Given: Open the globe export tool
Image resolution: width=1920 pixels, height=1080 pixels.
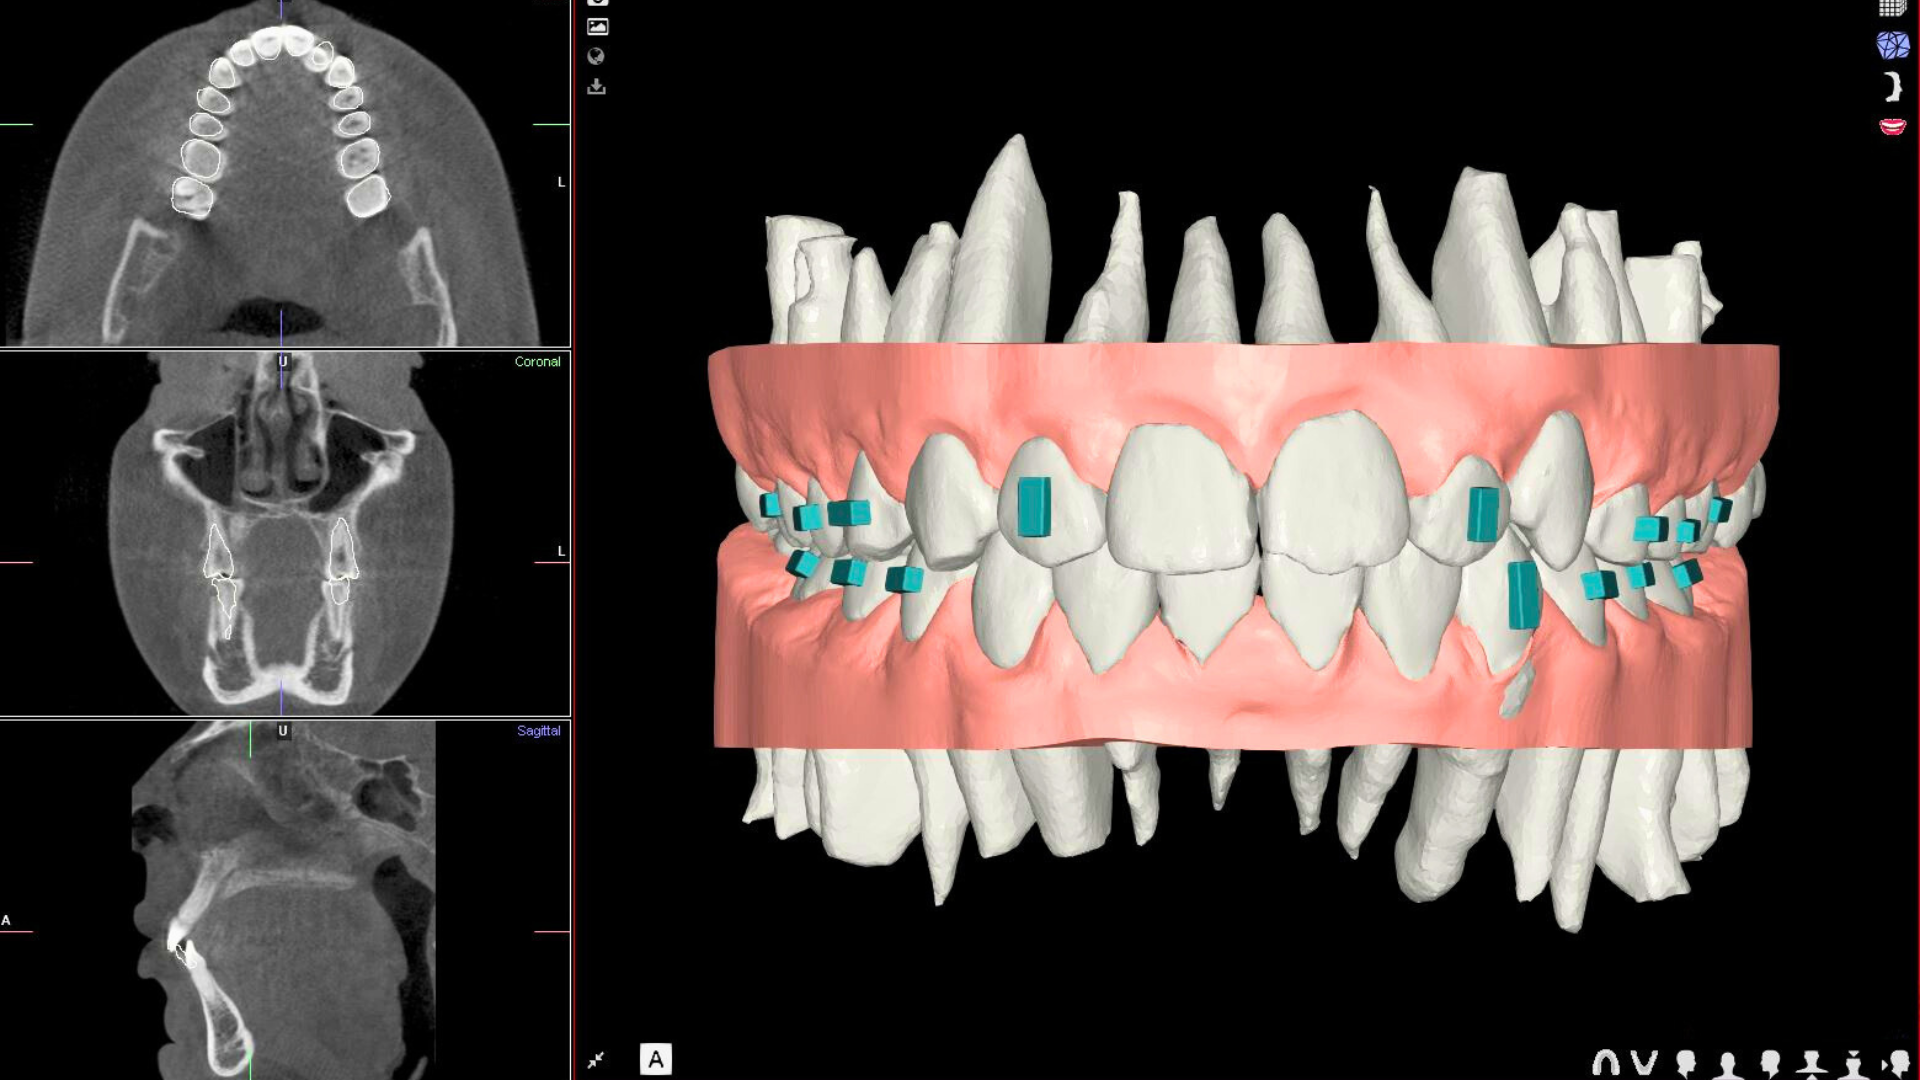Looking at the screenshot, I should click(x=596, y=56).
